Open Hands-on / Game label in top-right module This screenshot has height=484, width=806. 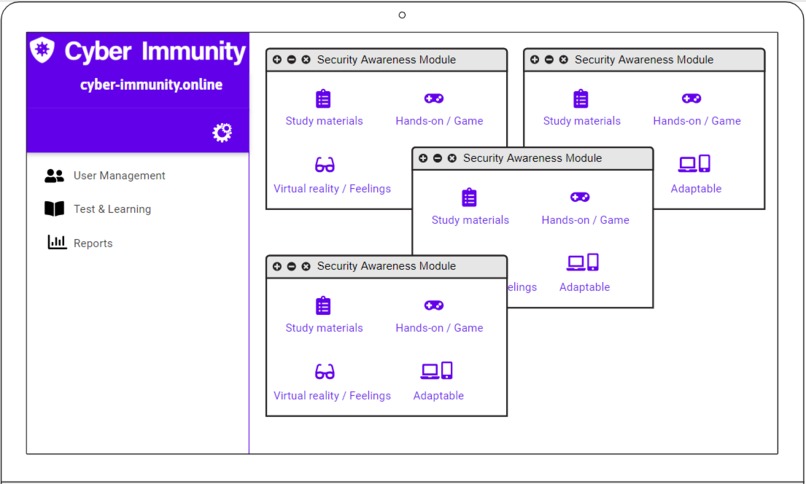pyautogui.click(x=697, y=121)
